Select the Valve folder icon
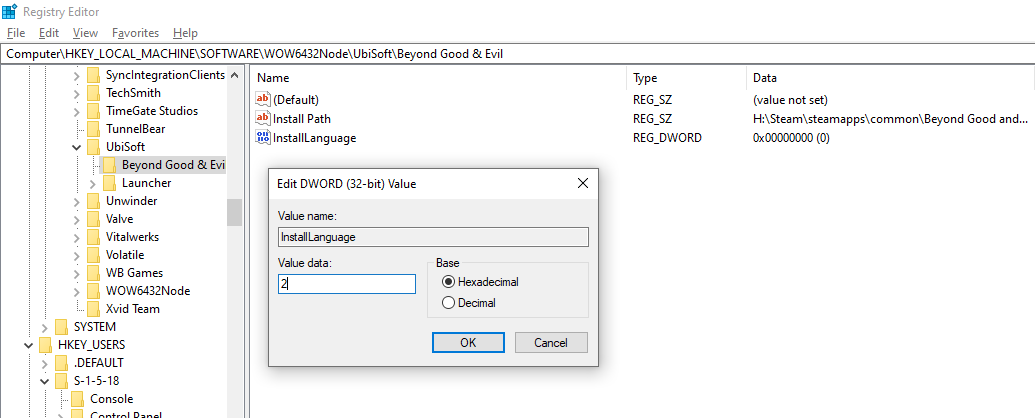Screen dimensions: 1035x418 tap(94, 219)
